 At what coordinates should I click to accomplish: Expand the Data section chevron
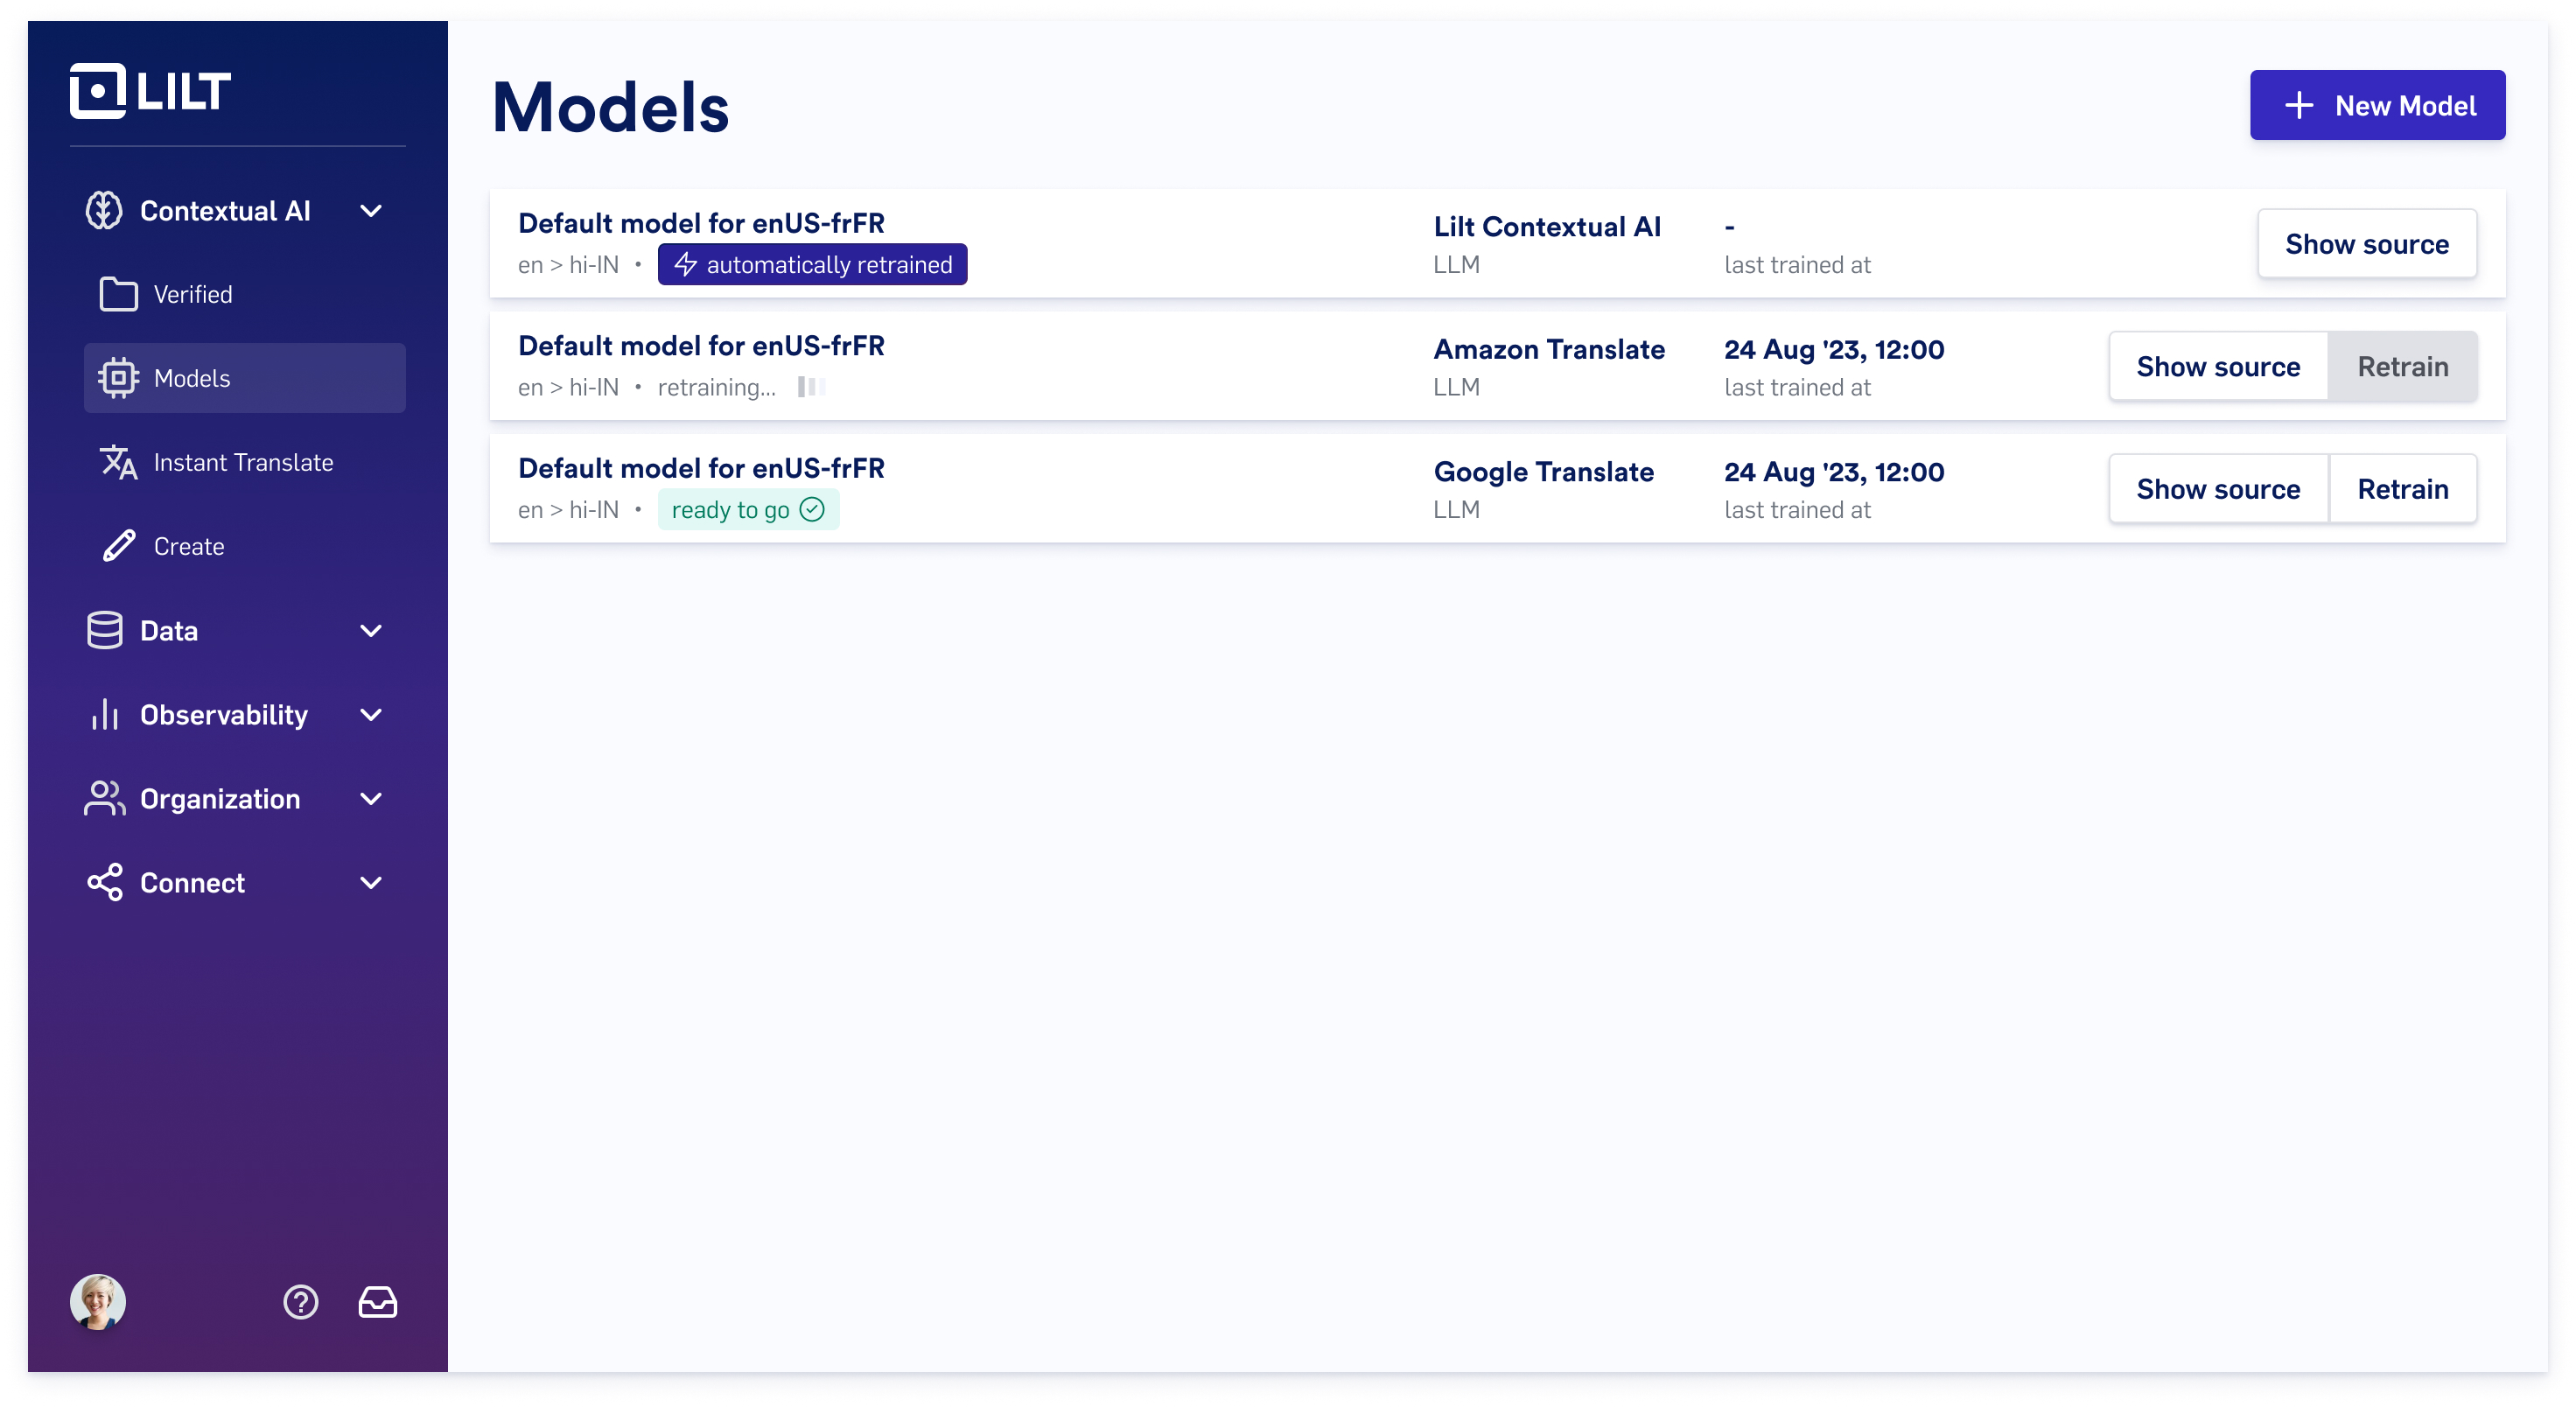371,630
